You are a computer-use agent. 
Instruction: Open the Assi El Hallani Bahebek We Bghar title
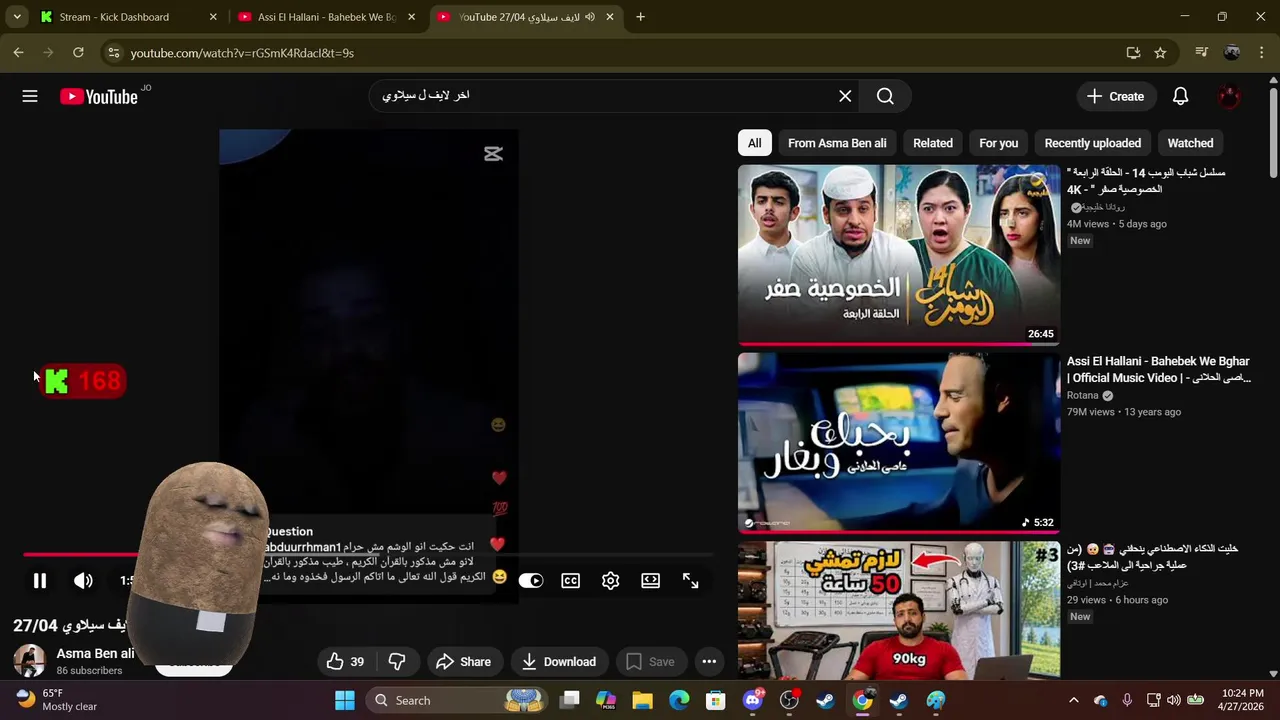(x=1158, y=369)
